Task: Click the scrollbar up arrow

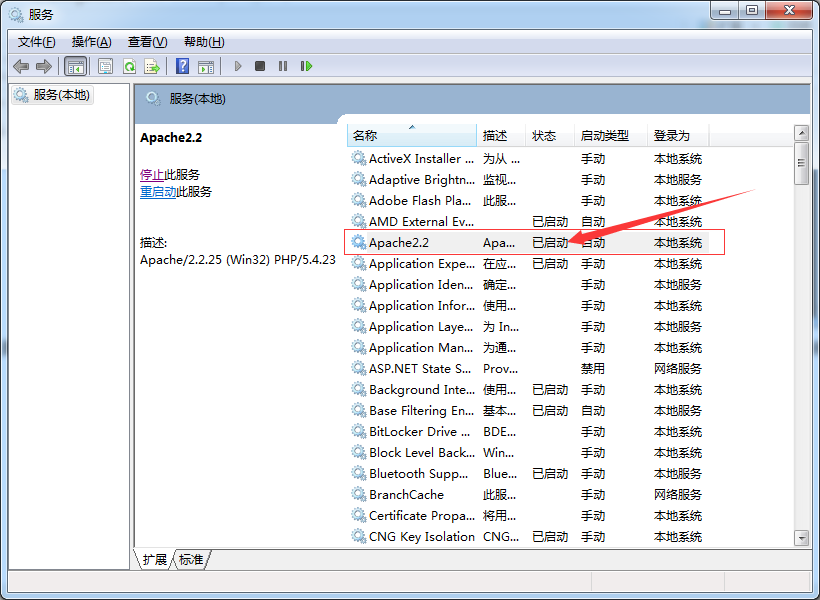Action: (801, 133)
